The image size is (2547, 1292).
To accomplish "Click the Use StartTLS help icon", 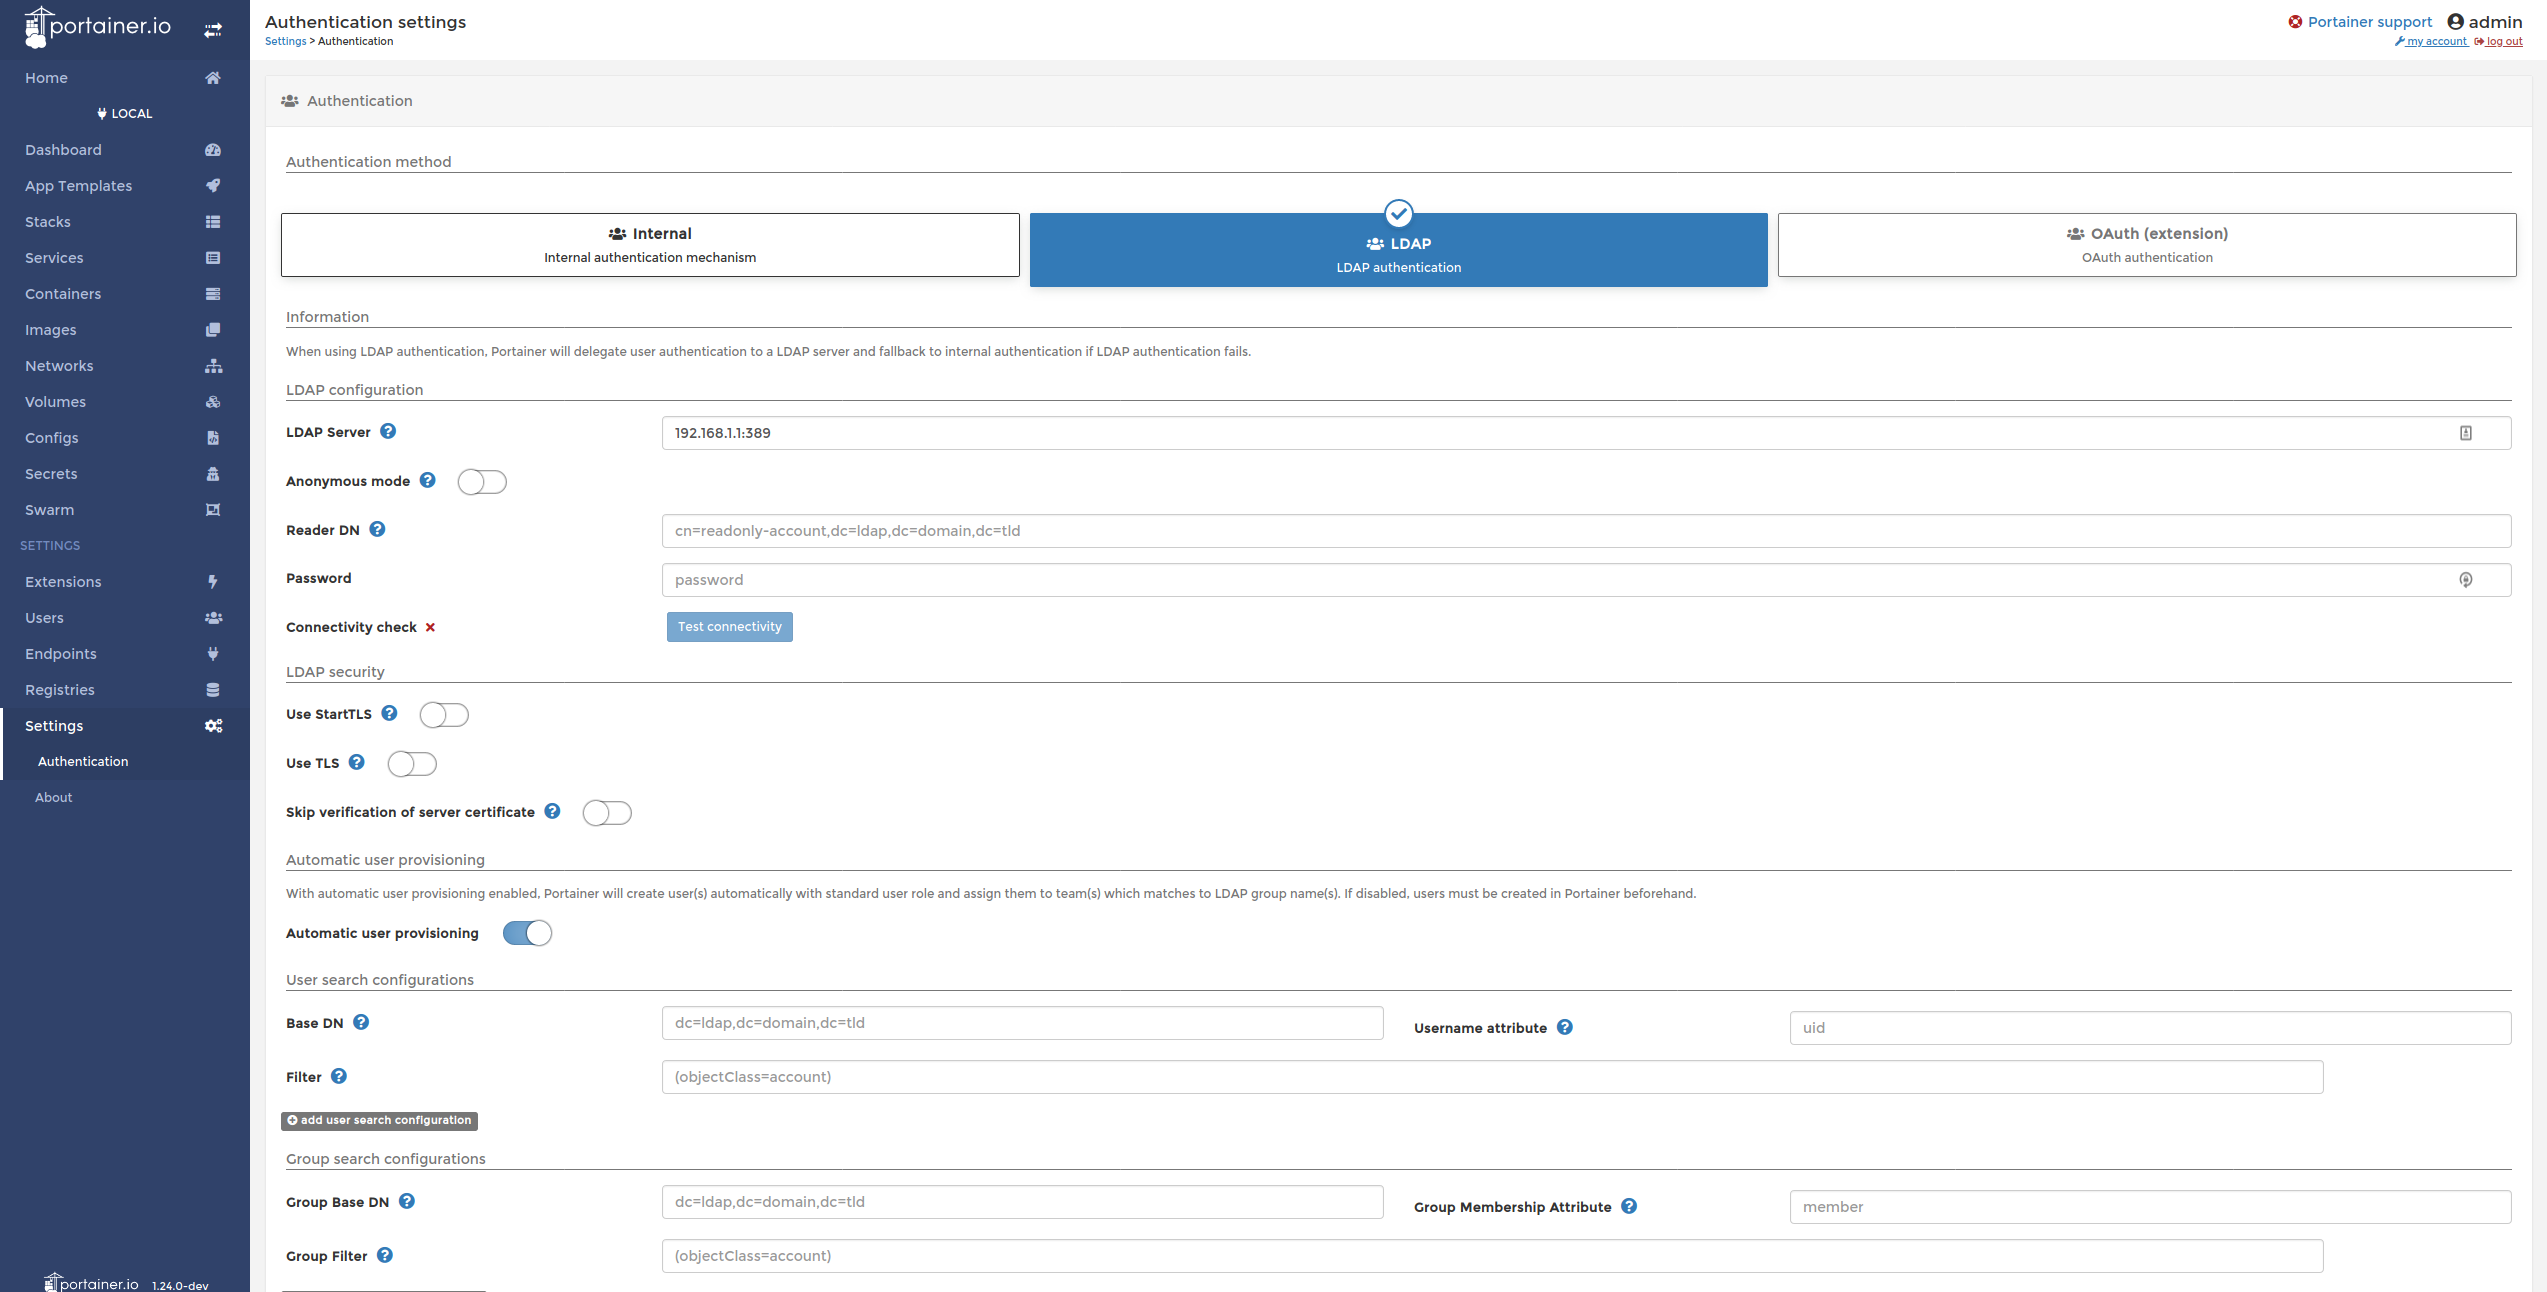I will coord(389,713).
